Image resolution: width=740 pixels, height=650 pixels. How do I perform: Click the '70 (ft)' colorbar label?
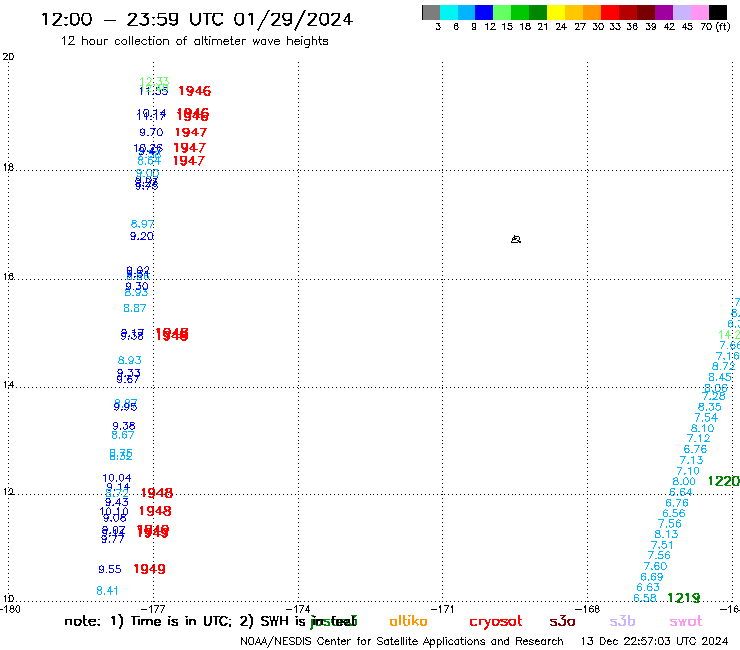coord(715,26)
